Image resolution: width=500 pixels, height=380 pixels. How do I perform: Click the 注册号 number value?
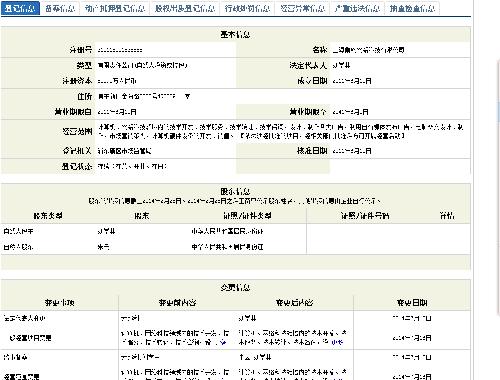coord(120,50)
